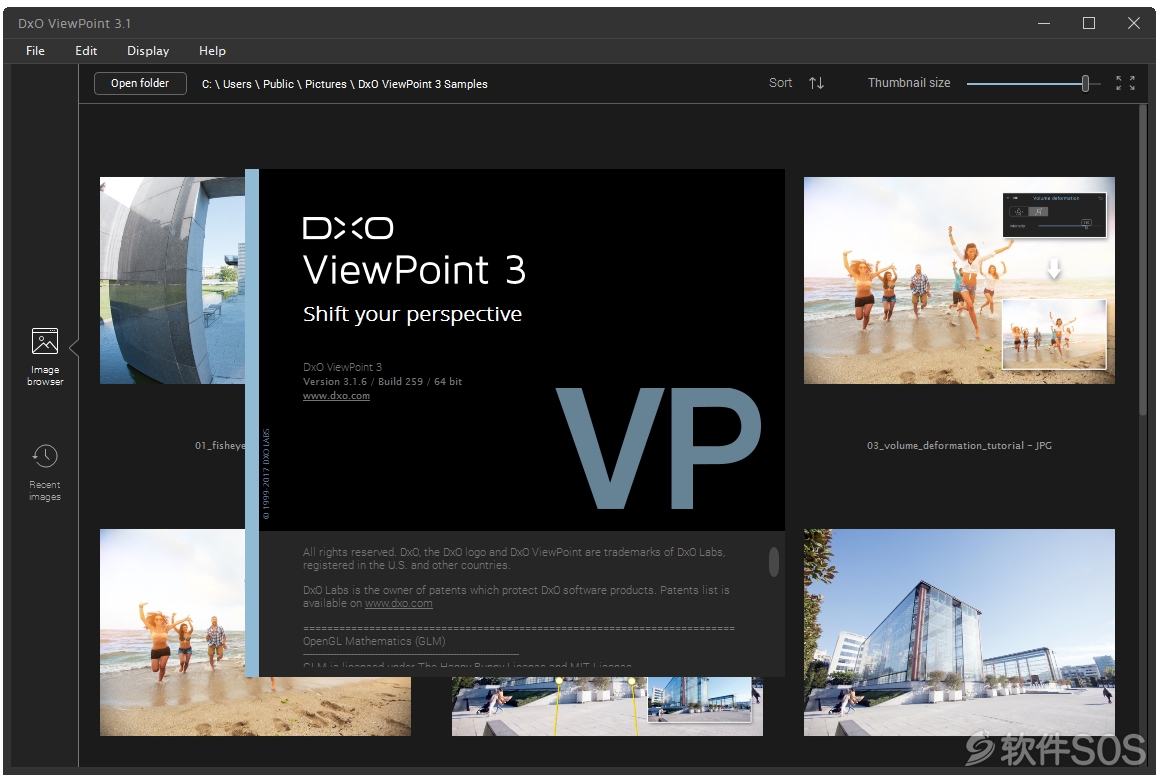Click the Sort label
Viewport: 1163px width, 779px height.
click(x=780, y=83)
